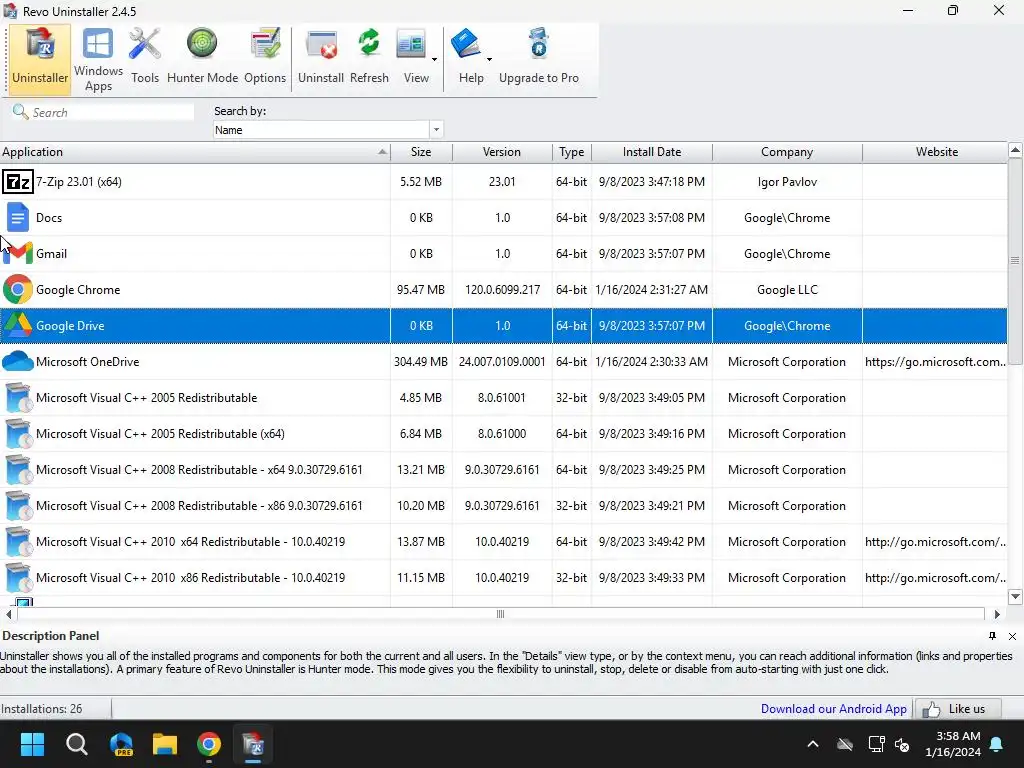This screenshot has width=1024, height=768.
Task: Click the Microsoft OneDrive cloud icon
Action: (18, 361)
